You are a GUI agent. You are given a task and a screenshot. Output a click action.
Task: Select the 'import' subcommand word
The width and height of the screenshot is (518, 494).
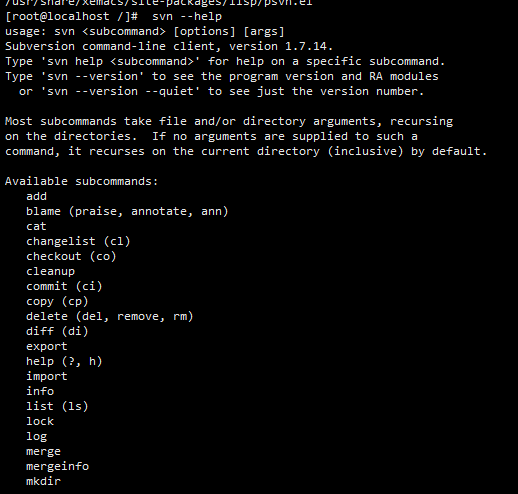point(47,376)
